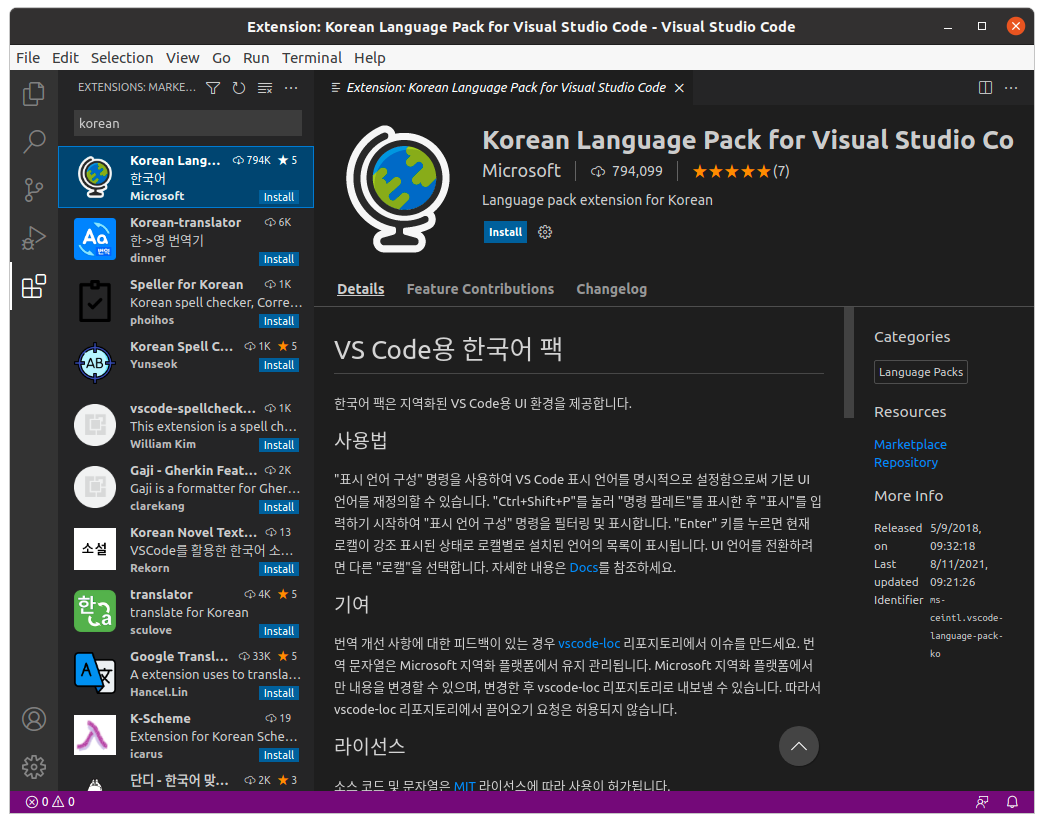The image size is (1044, 823).
Task: Click the errors and warnings status indicator
Action: pyautogui.click(x=50, y=802)
